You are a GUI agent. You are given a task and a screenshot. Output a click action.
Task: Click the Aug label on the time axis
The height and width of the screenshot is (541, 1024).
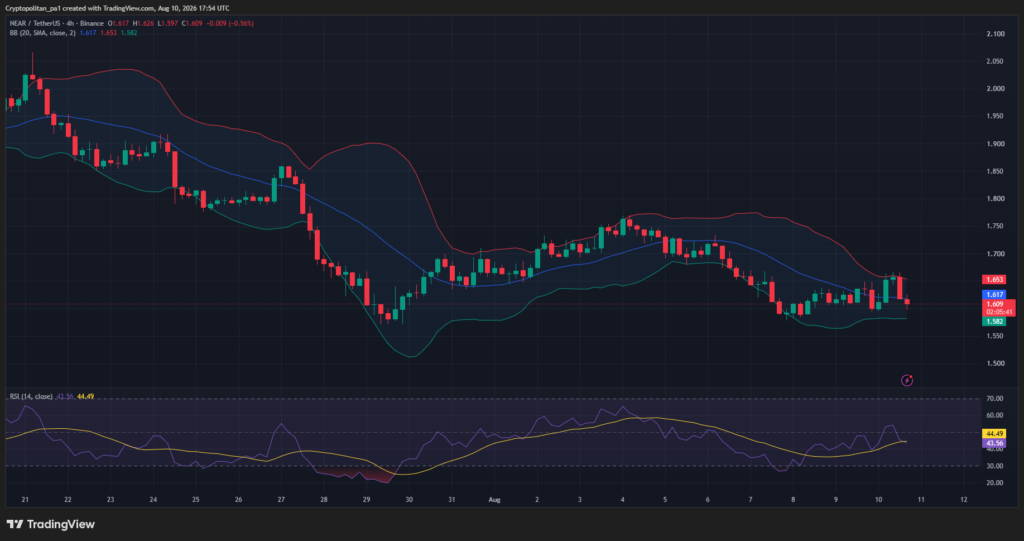pos(494,500)
